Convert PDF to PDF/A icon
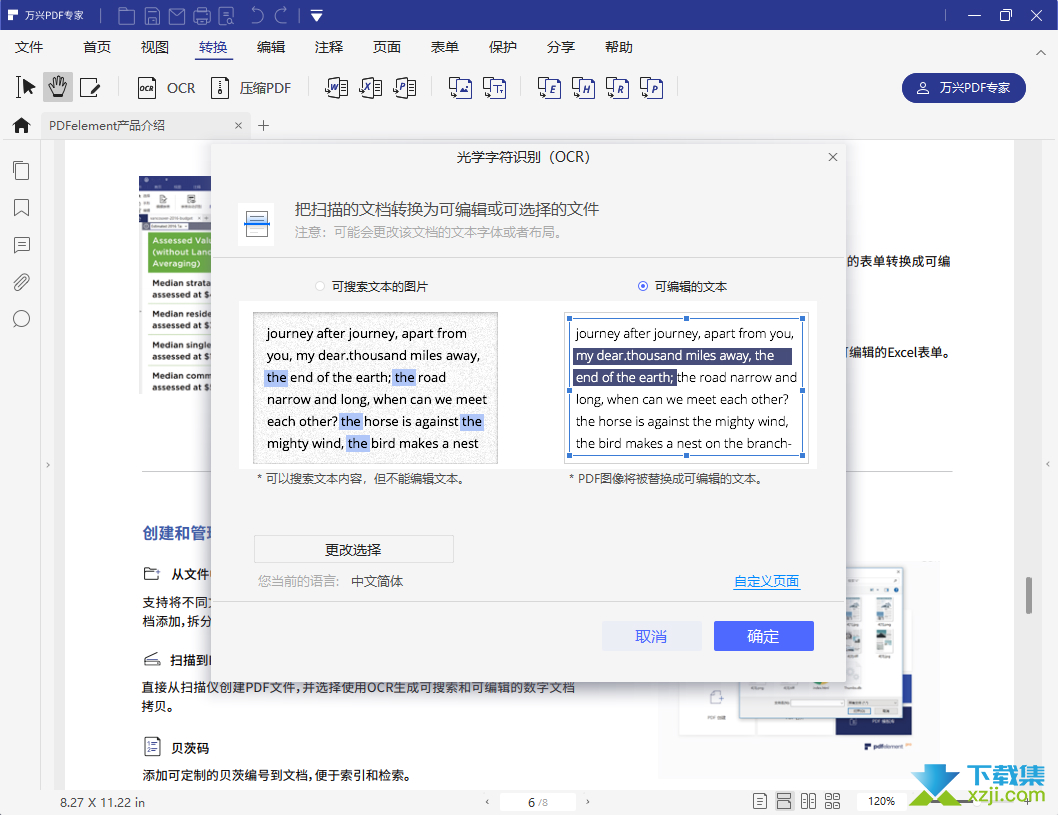 point(652,88)
